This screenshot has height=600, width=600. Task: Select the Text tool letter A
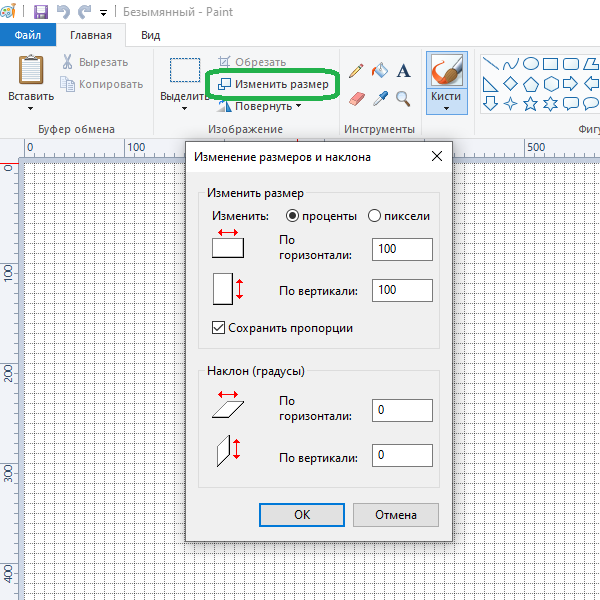(x=403, y=71)
